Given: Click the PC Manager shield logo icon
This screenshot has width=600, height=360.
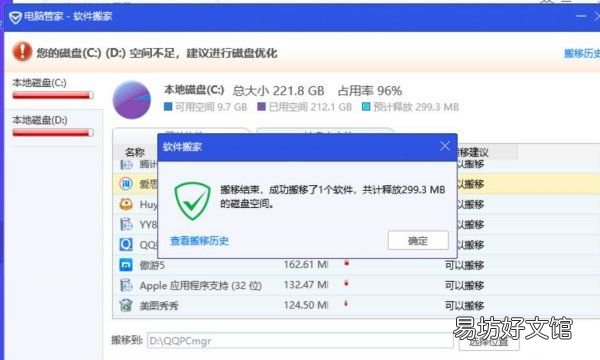Looking at the screenshot, I should pyautogui.click(x=15, y=17).
